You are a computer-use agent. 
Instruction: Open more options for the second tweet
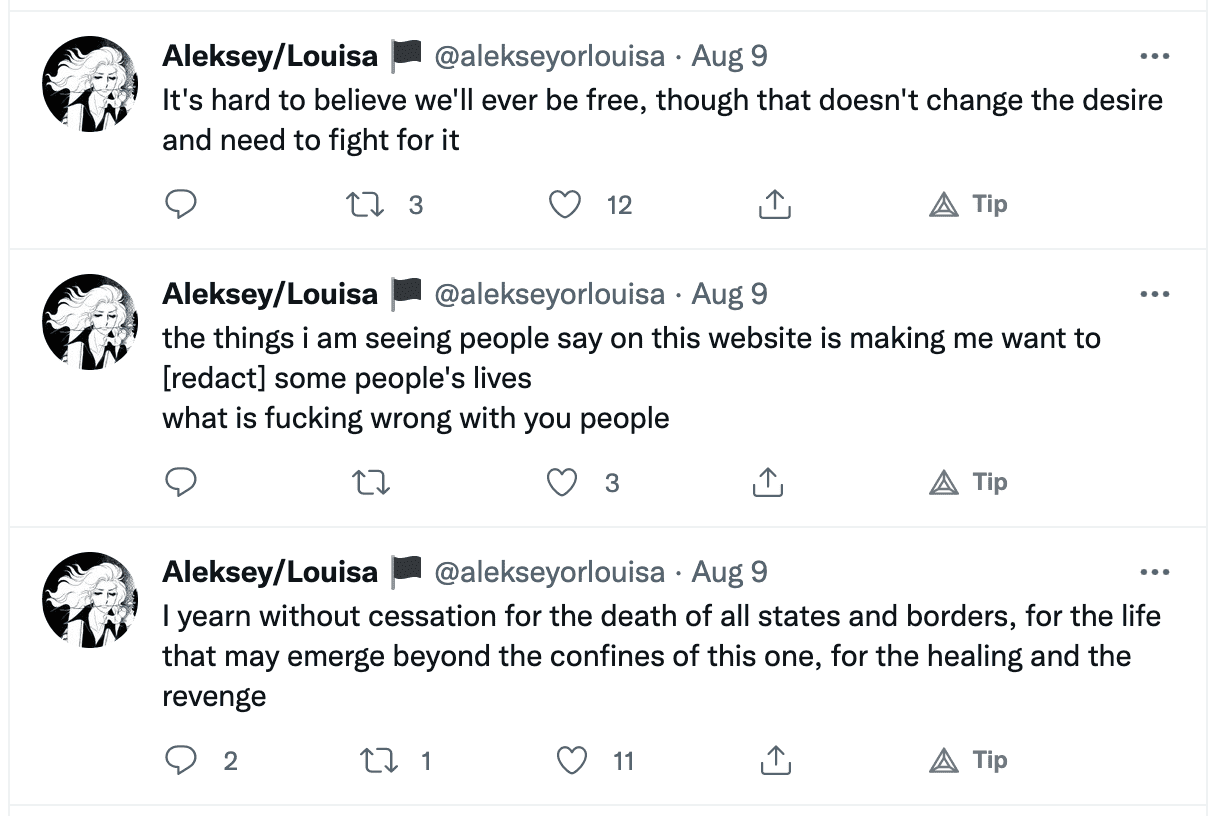[1154, 295]
